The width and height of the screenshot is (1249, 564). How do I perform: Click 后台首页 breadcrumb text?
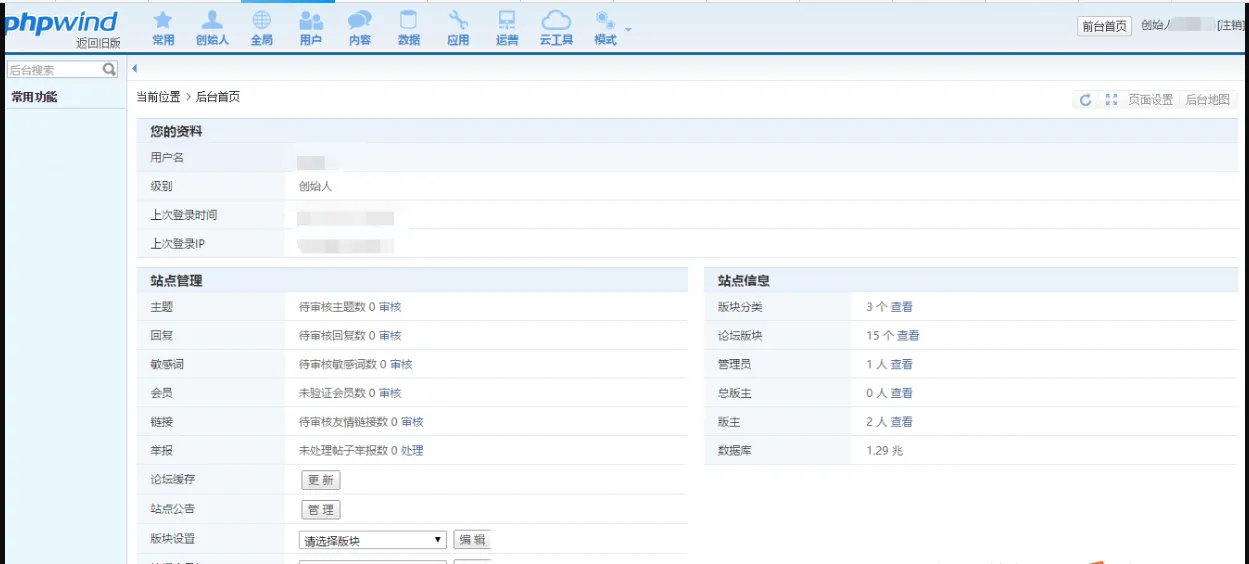coord(217,97)
